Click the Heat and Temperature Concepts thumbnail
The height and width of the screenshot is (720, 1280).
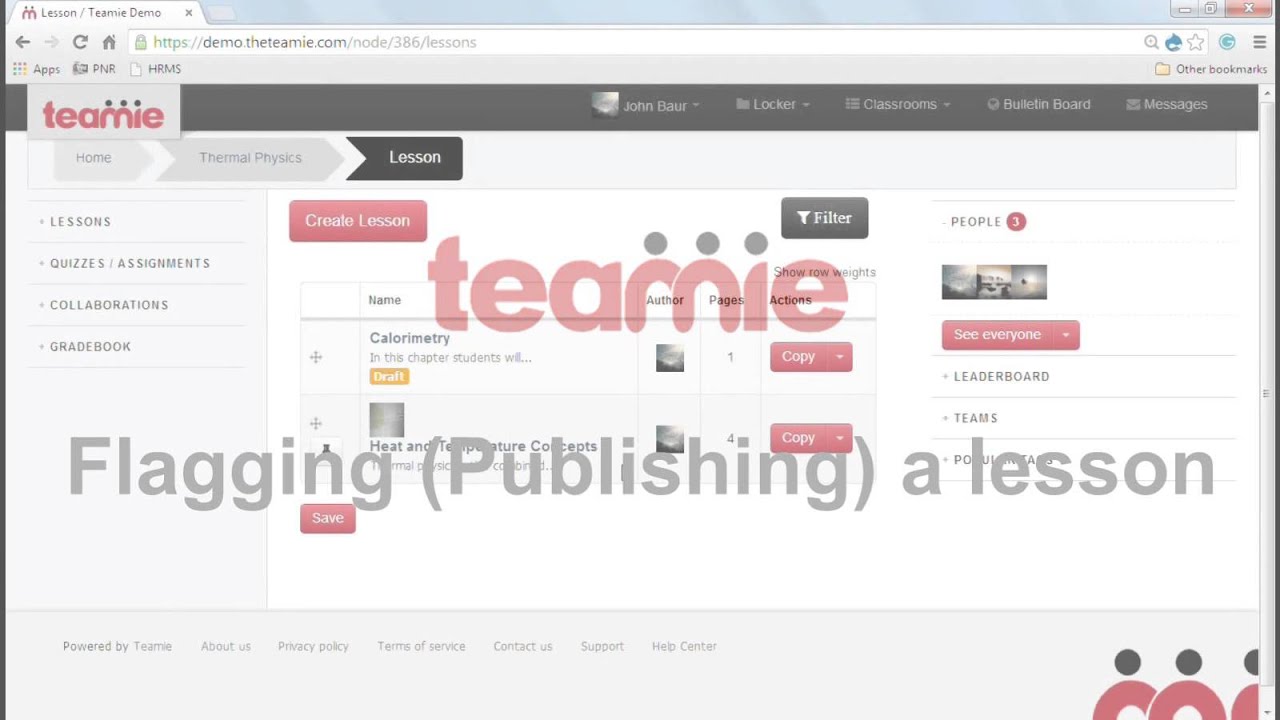[387, 420]
